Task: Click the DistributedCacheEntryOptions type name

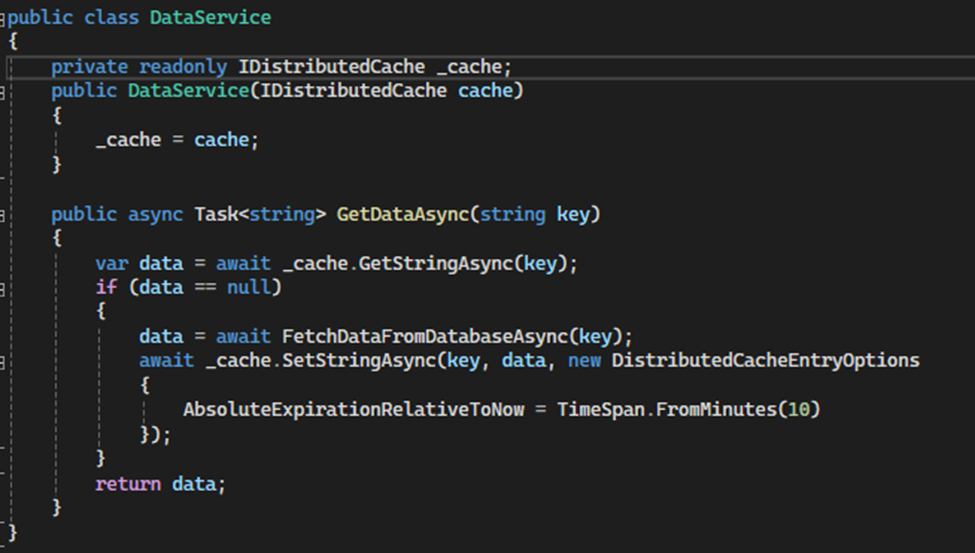Action: point(765,361)
